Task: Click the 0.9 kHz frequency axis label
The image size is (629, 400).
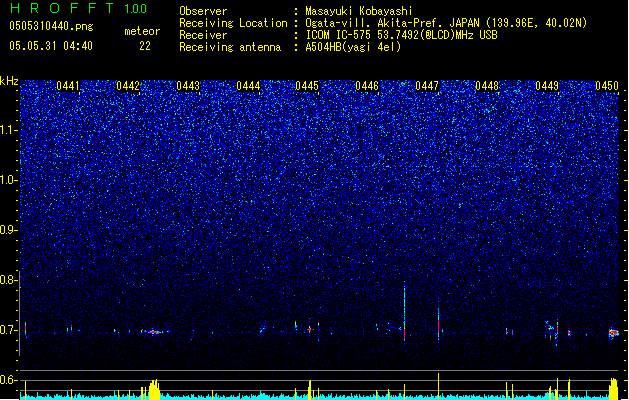Action: pos(9,230)
